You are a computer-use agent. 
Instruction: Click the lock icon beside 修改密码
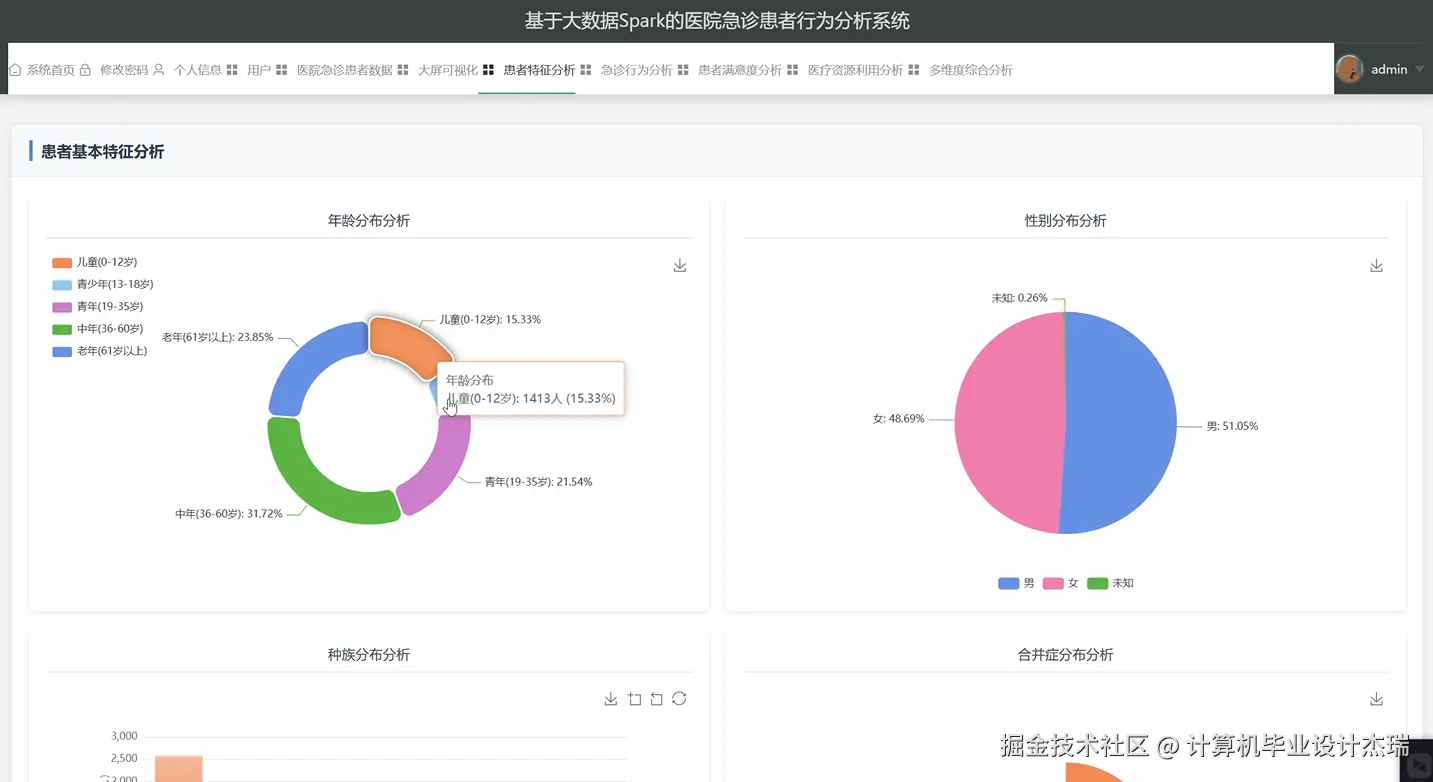(x=85, y=68)
